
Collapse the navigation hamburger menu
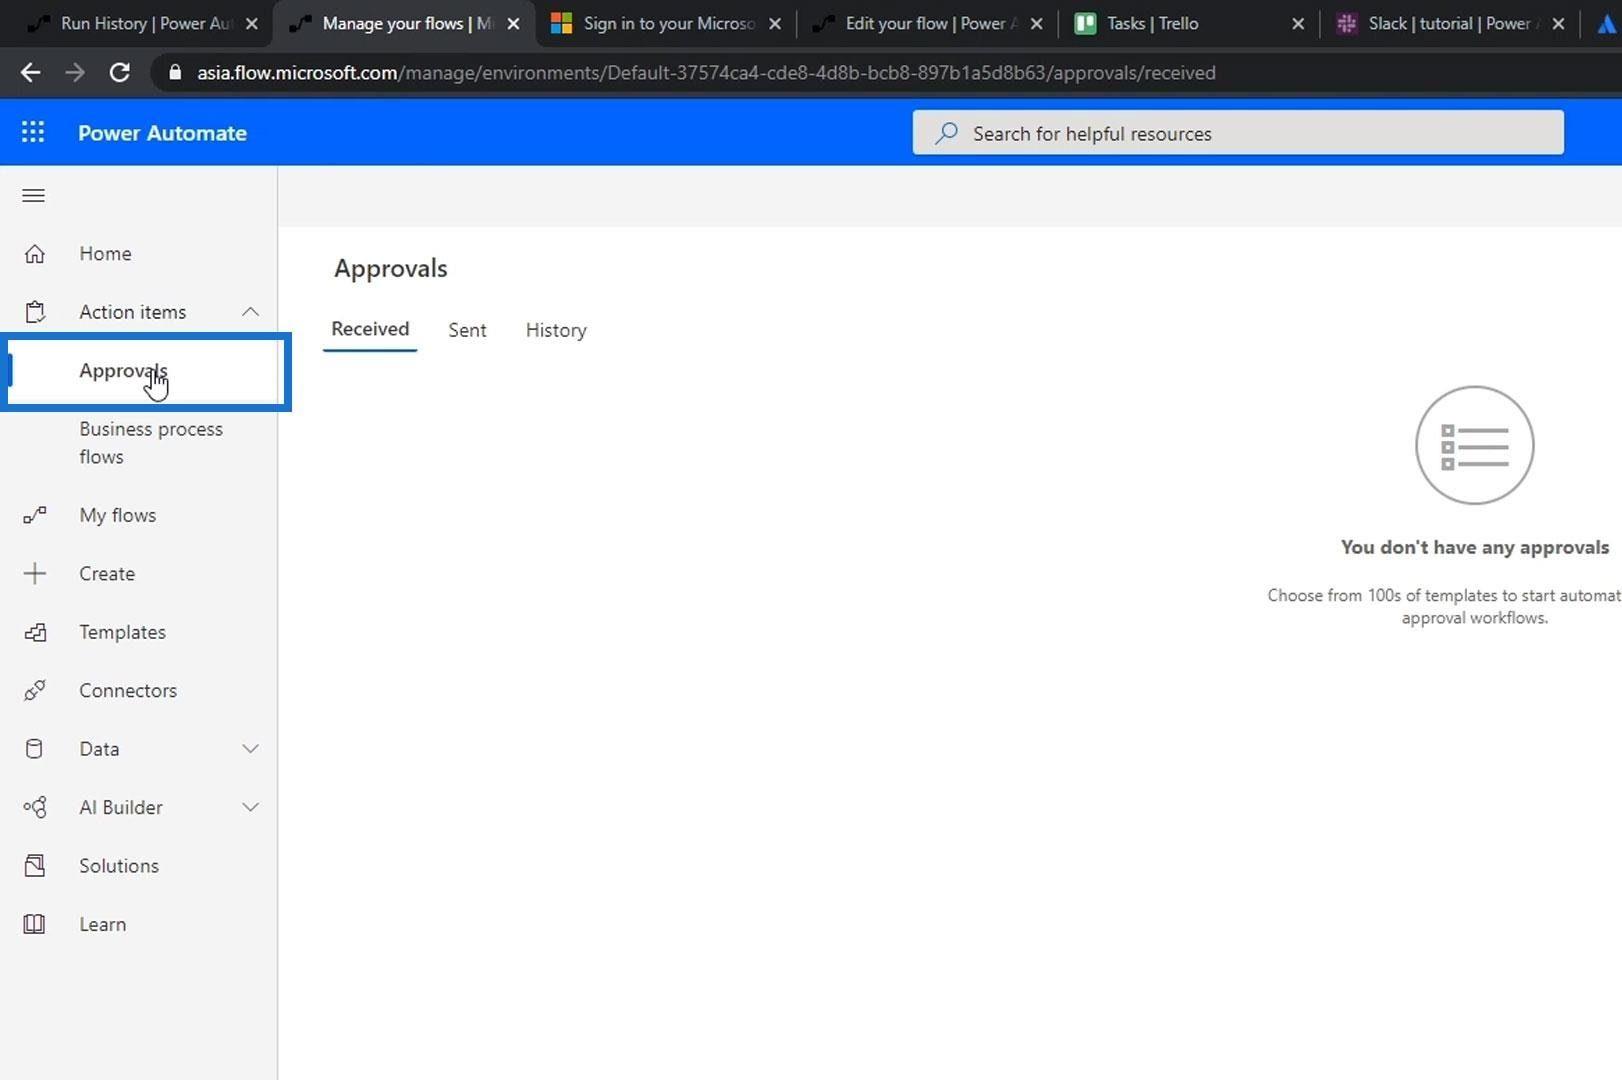(33, 195)
